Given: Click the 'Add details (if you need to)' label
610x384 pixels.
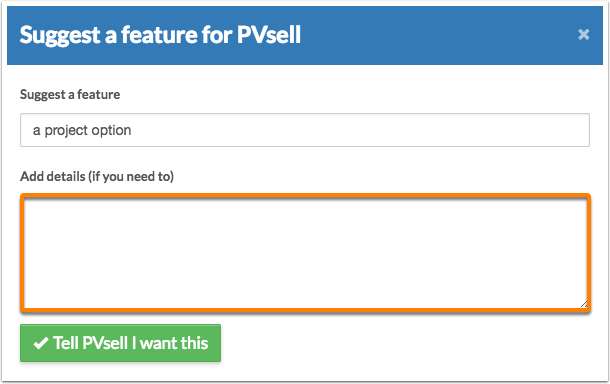Looking at the screenshot, I should point(97,177).
